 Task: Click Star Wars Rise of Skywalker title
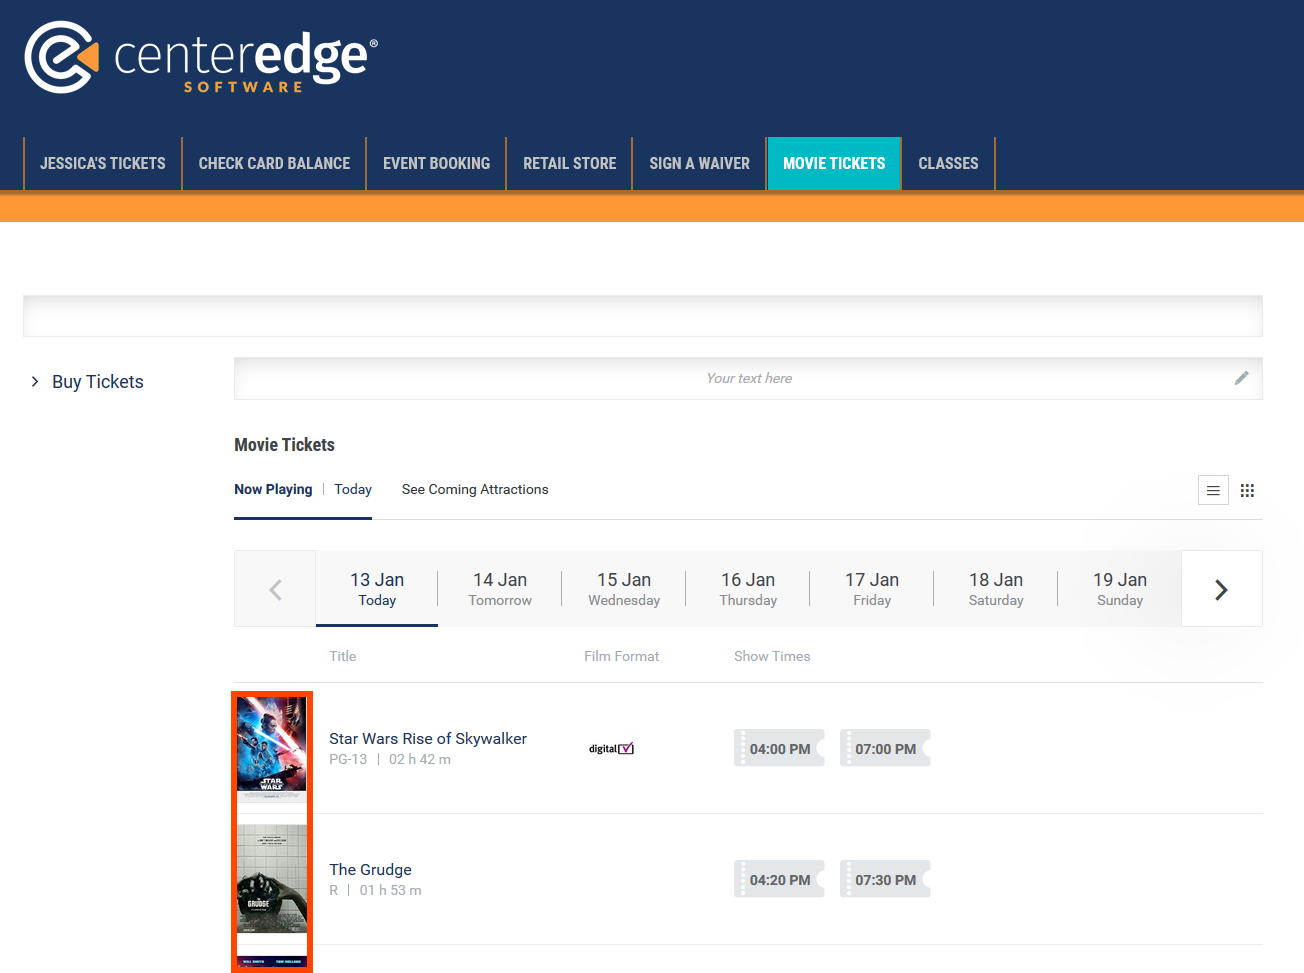click(428, 738)
